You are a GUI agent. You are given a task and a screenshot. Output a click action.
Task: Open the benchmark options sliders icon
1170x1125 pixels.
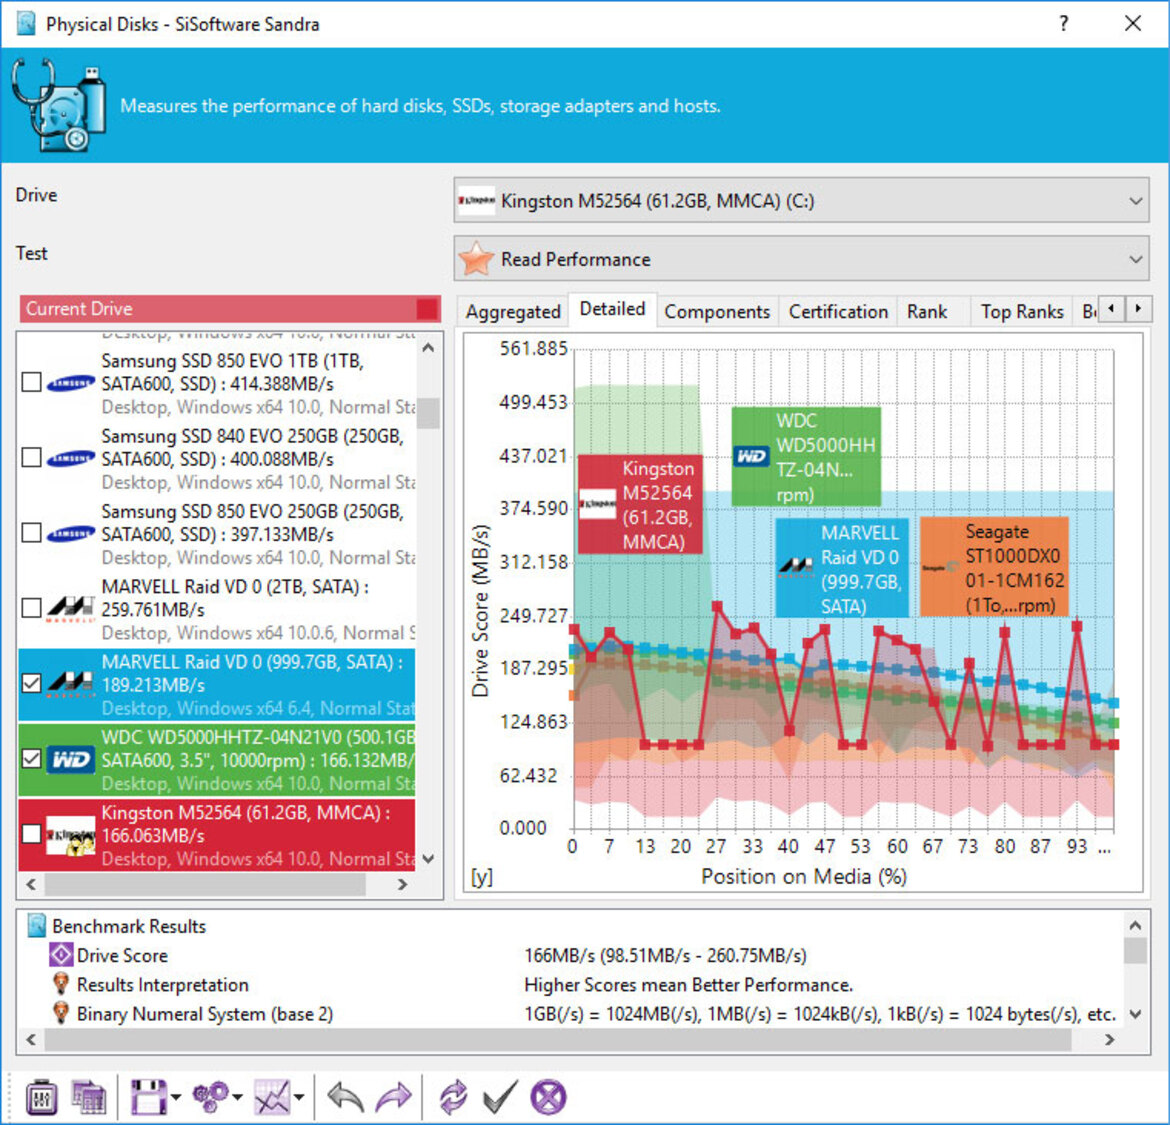click(41, 1097)
